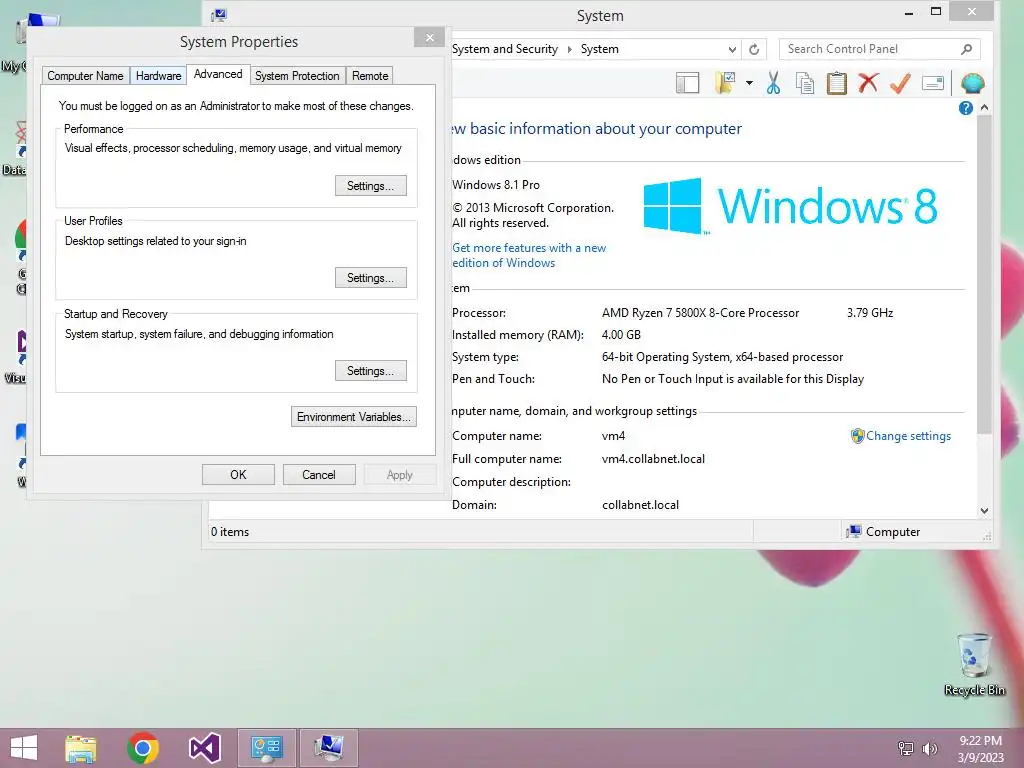Click the Control Panel taskbar button
Screen dimensions: 1024x768
coord(266,748)
